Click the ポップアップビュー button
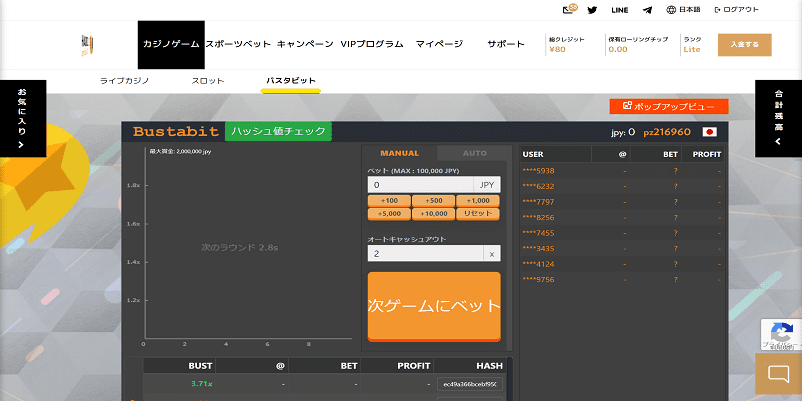This screenshot has width=802, height=401. point(669,106)
